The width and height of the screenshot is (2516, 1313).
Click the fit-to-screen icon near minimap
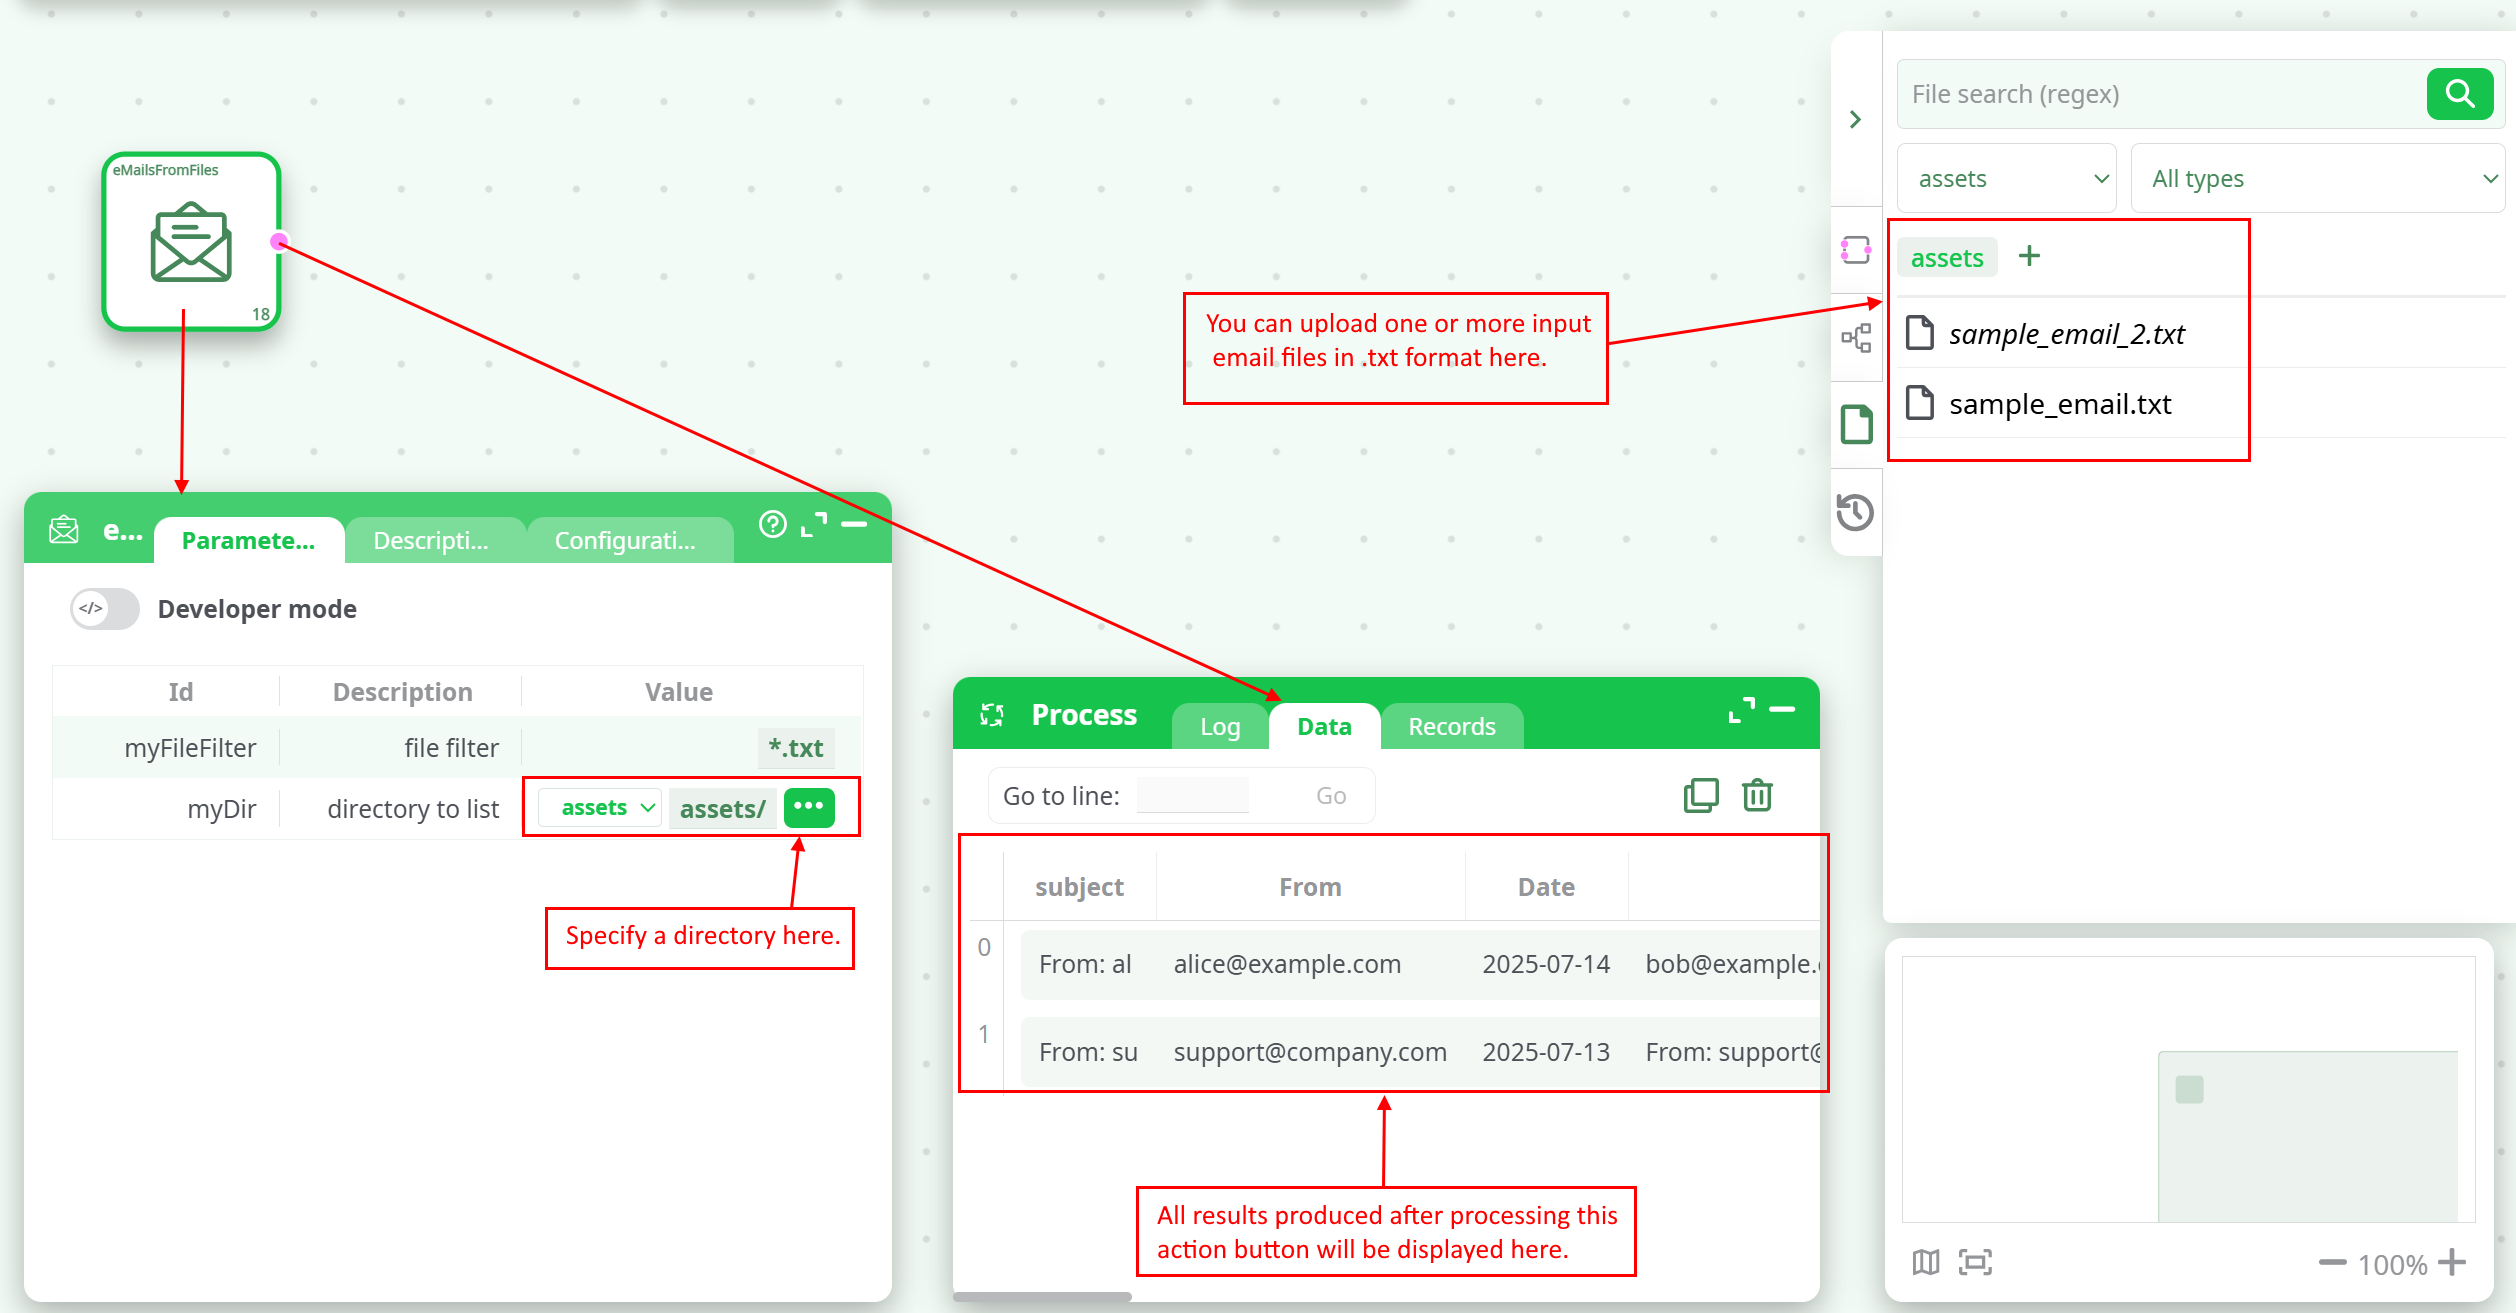click(x=1975, y=1263)
